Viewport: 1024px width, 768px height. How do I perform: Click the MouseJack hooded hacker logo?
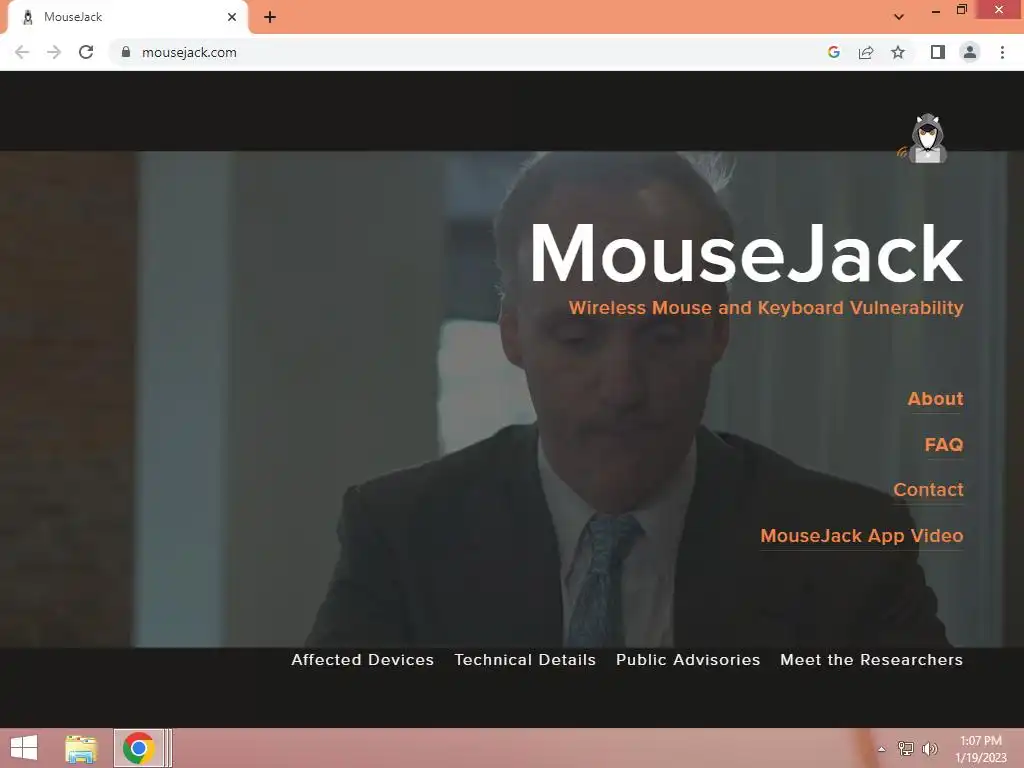point(925,138)
